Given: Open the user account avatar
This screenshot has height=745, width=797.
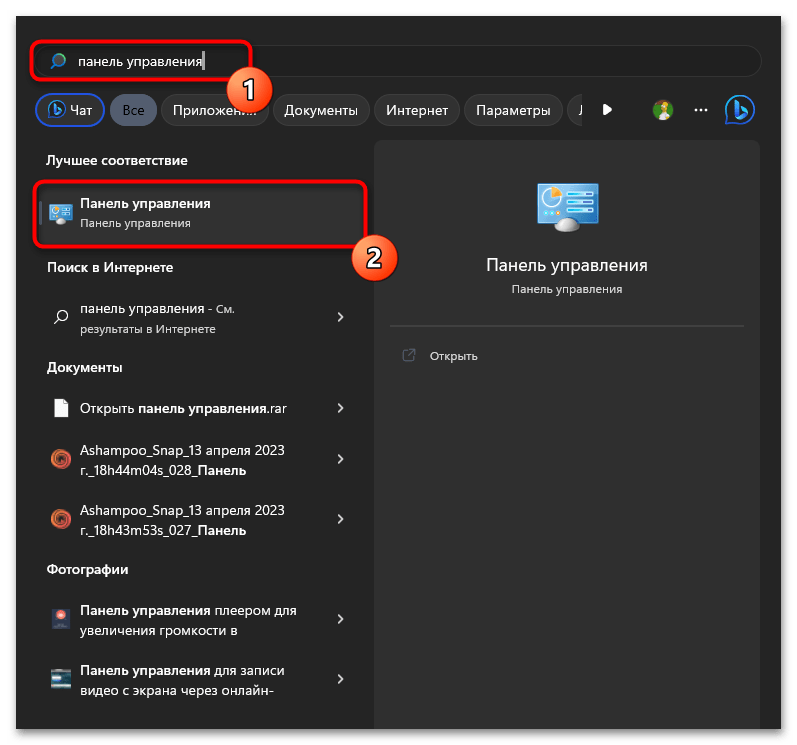Looking at the screenshot, I should point(663,110).
